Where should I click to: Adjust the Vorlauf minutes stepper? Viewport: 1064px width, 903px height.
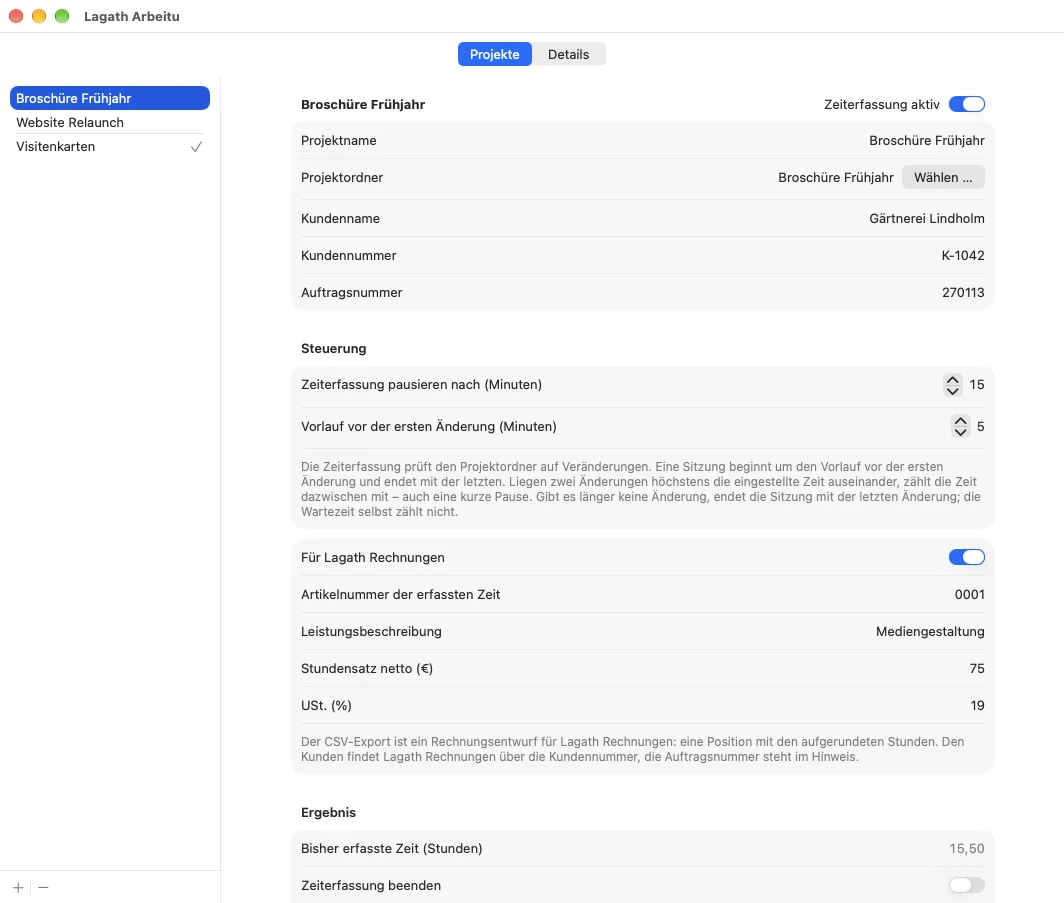[960, 427]
